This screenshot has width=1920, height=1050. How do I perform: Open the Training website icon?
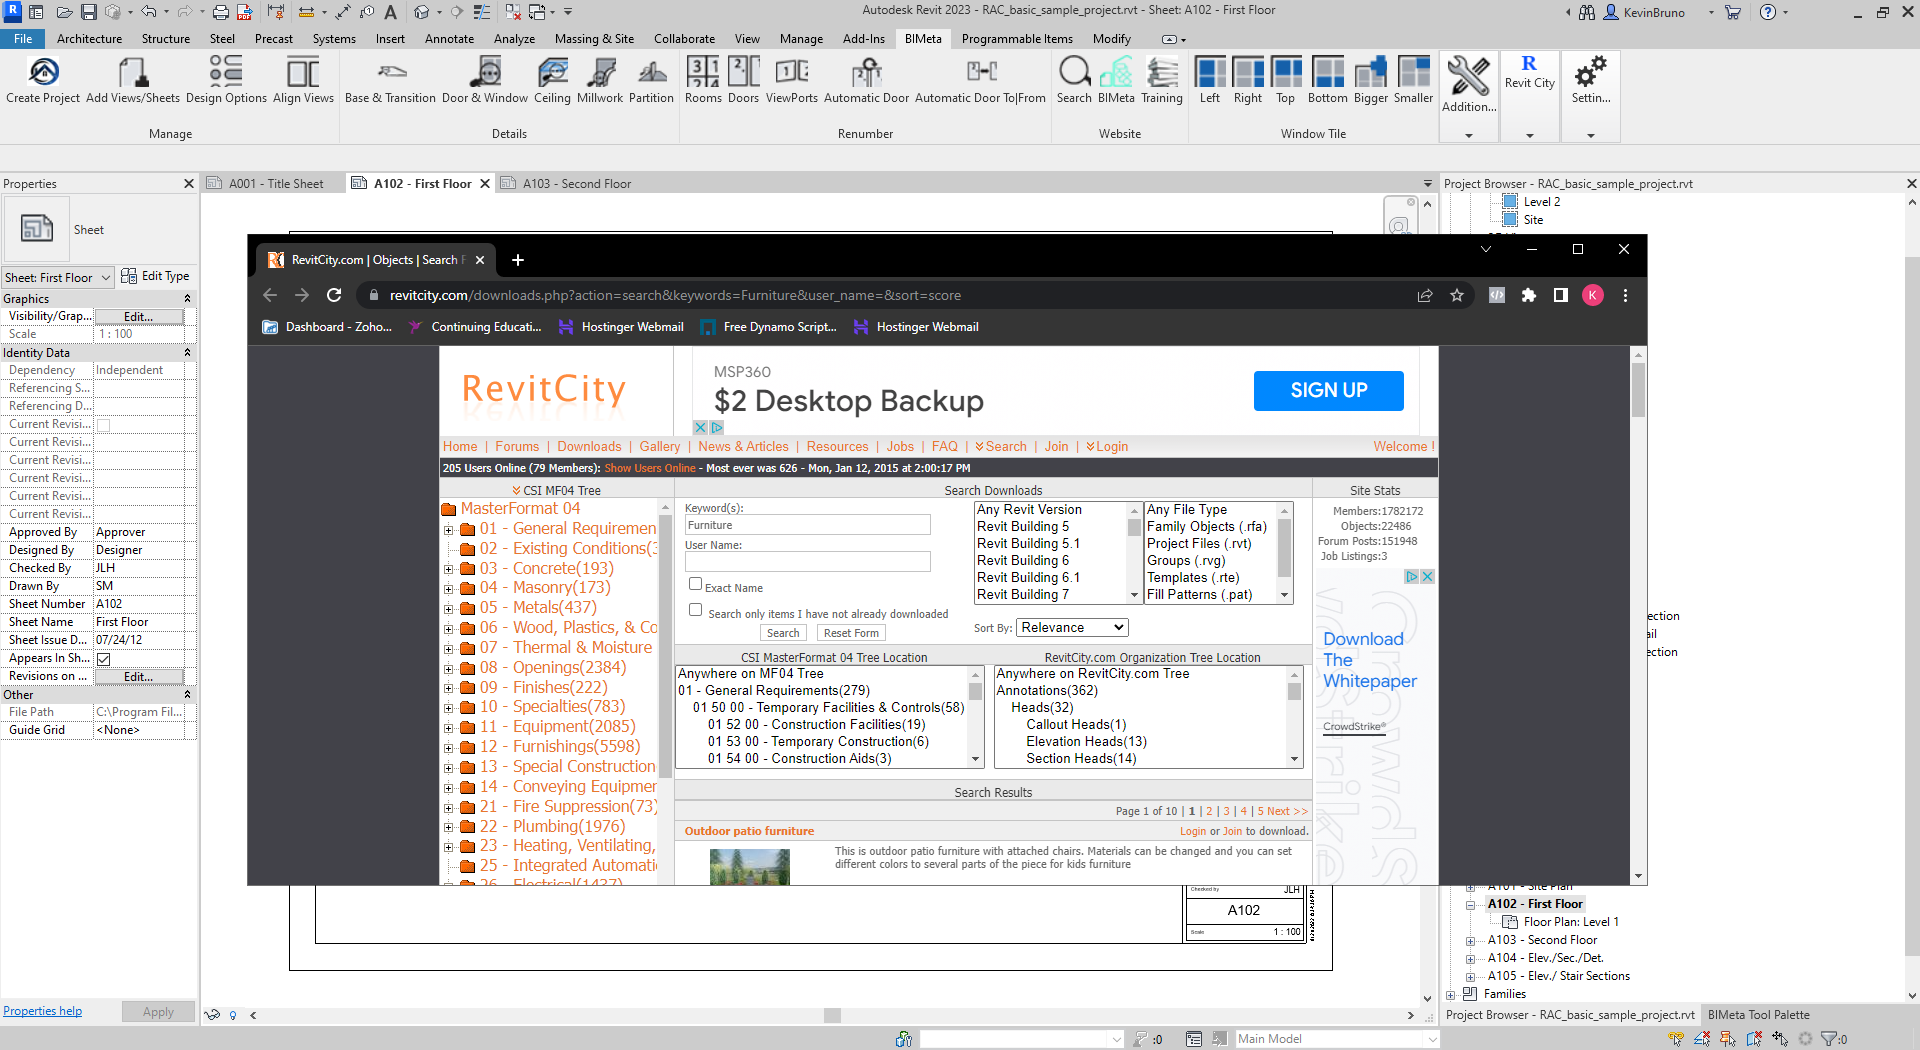click(x=1162, y=80)
